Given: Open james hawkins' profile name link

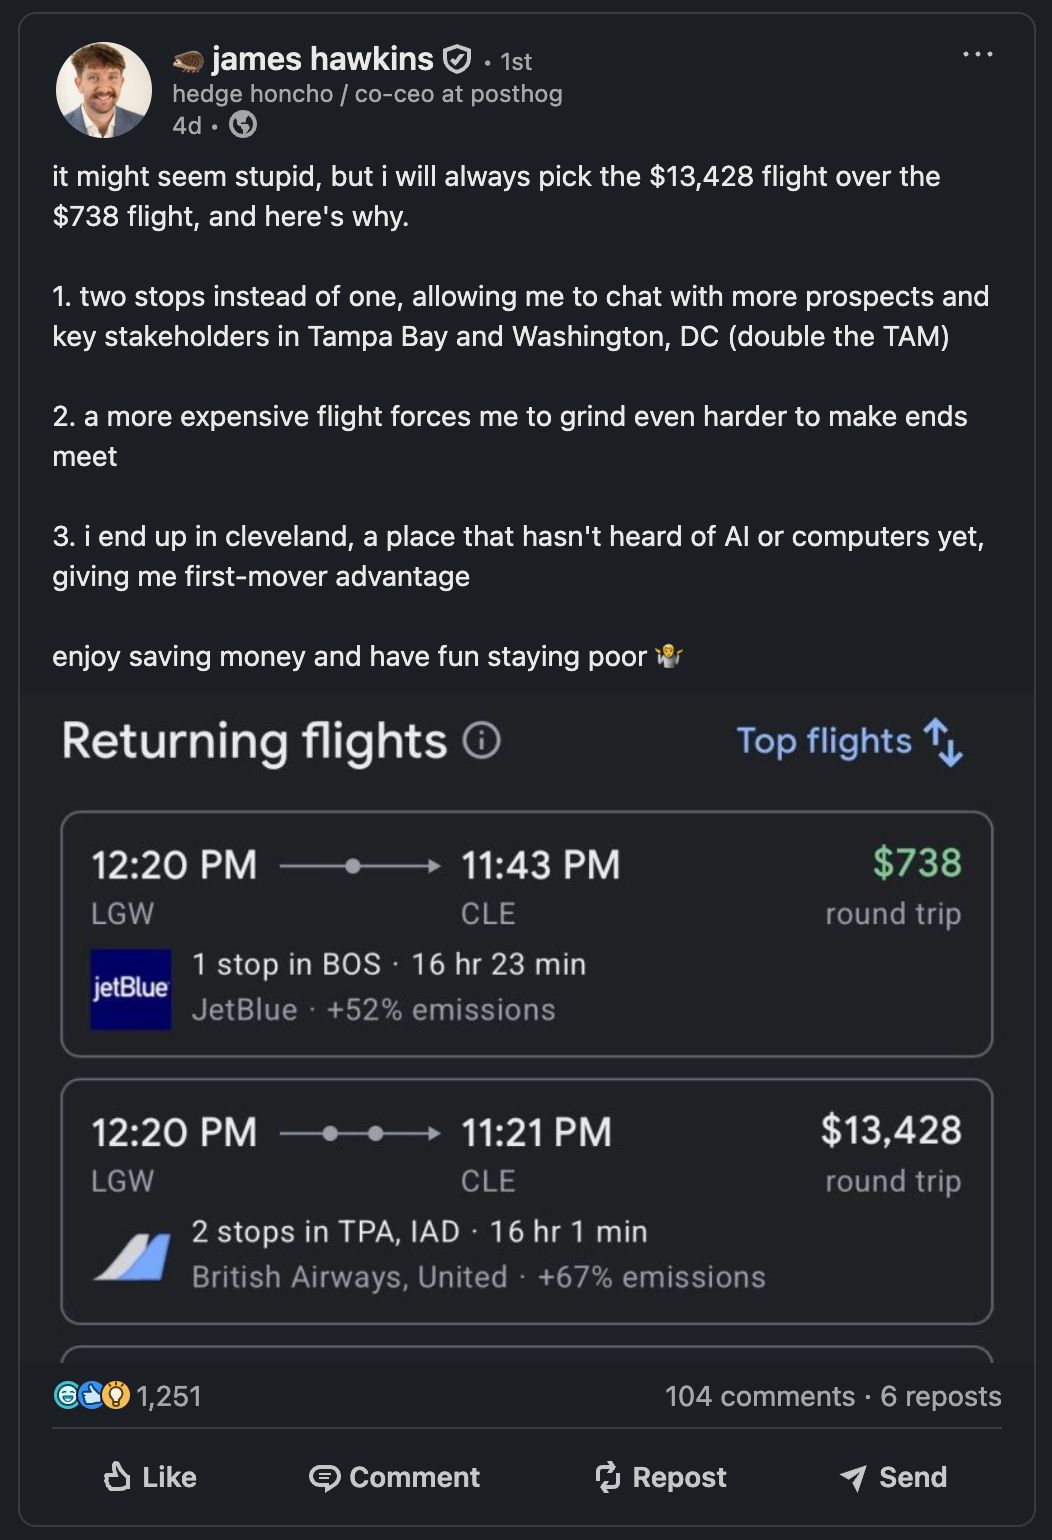Looking at the screenshot, I should tap(322, 60).
